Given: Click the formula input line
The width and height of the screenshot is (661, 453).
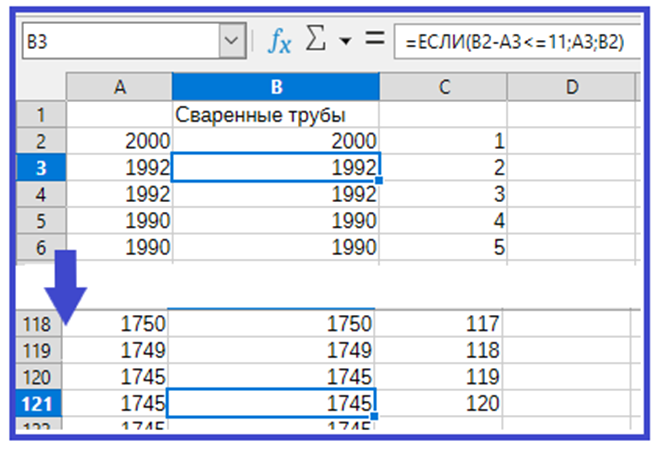Looking at the screenshot, I should (515, 42).
